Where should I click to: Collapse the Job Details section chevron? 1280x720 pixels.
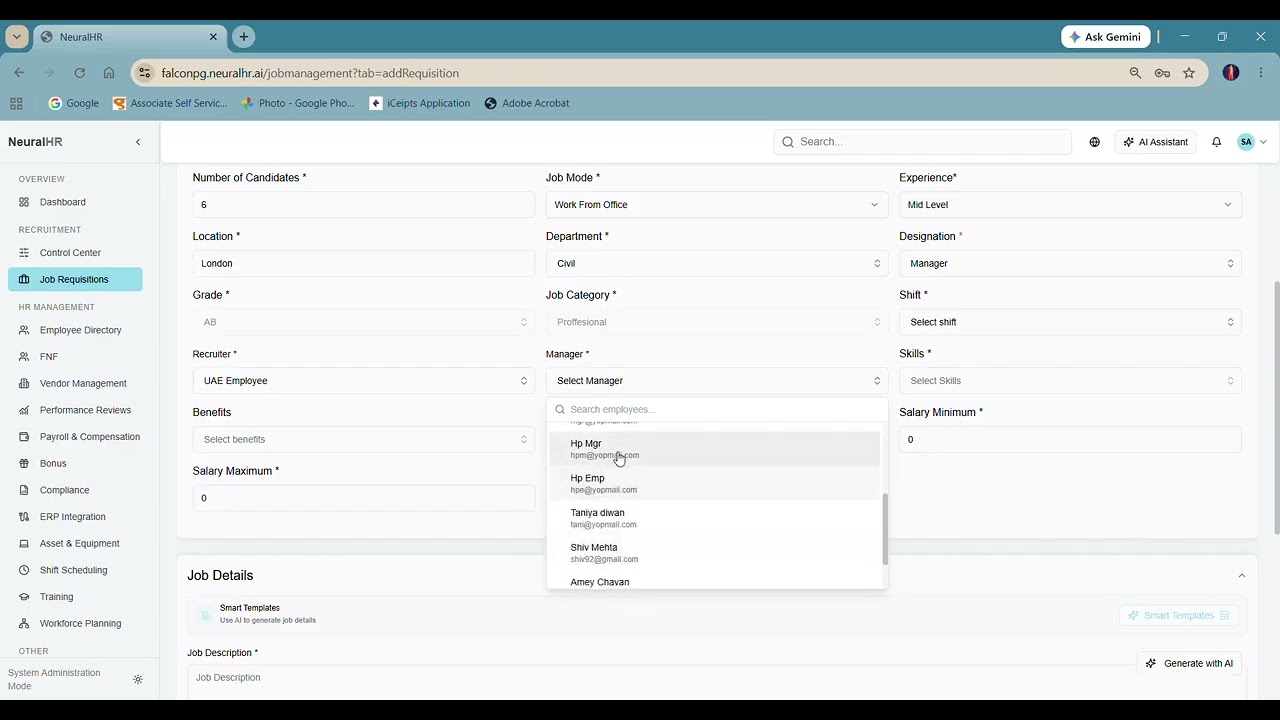point(1242,576)
